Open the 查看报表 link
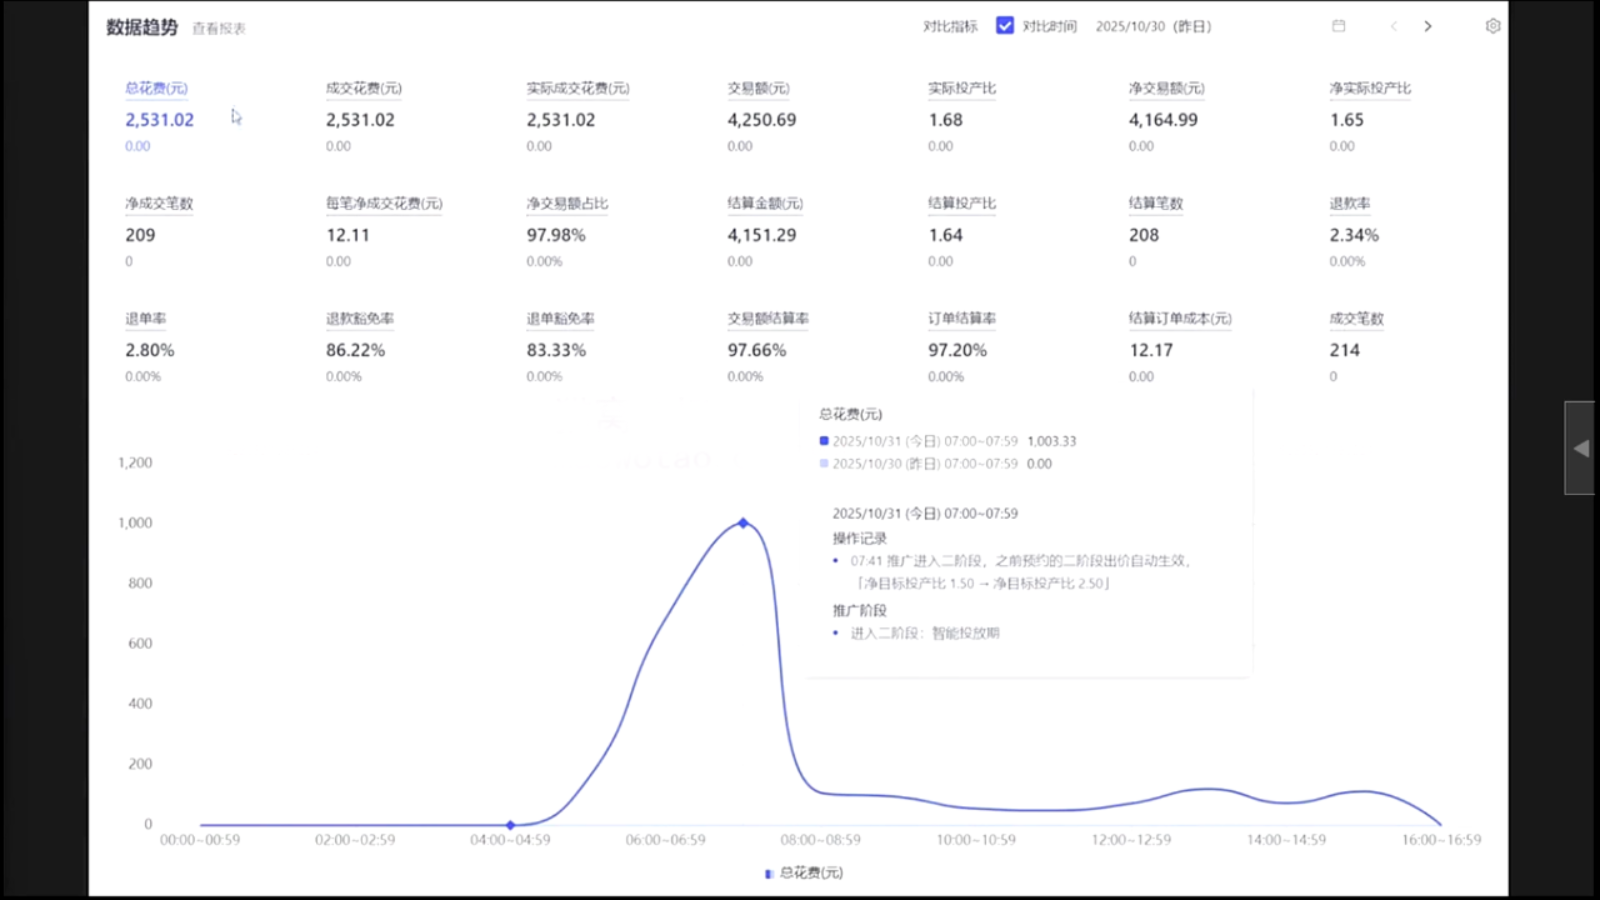This screenshot has width=1600, height=900. [218, 29]
